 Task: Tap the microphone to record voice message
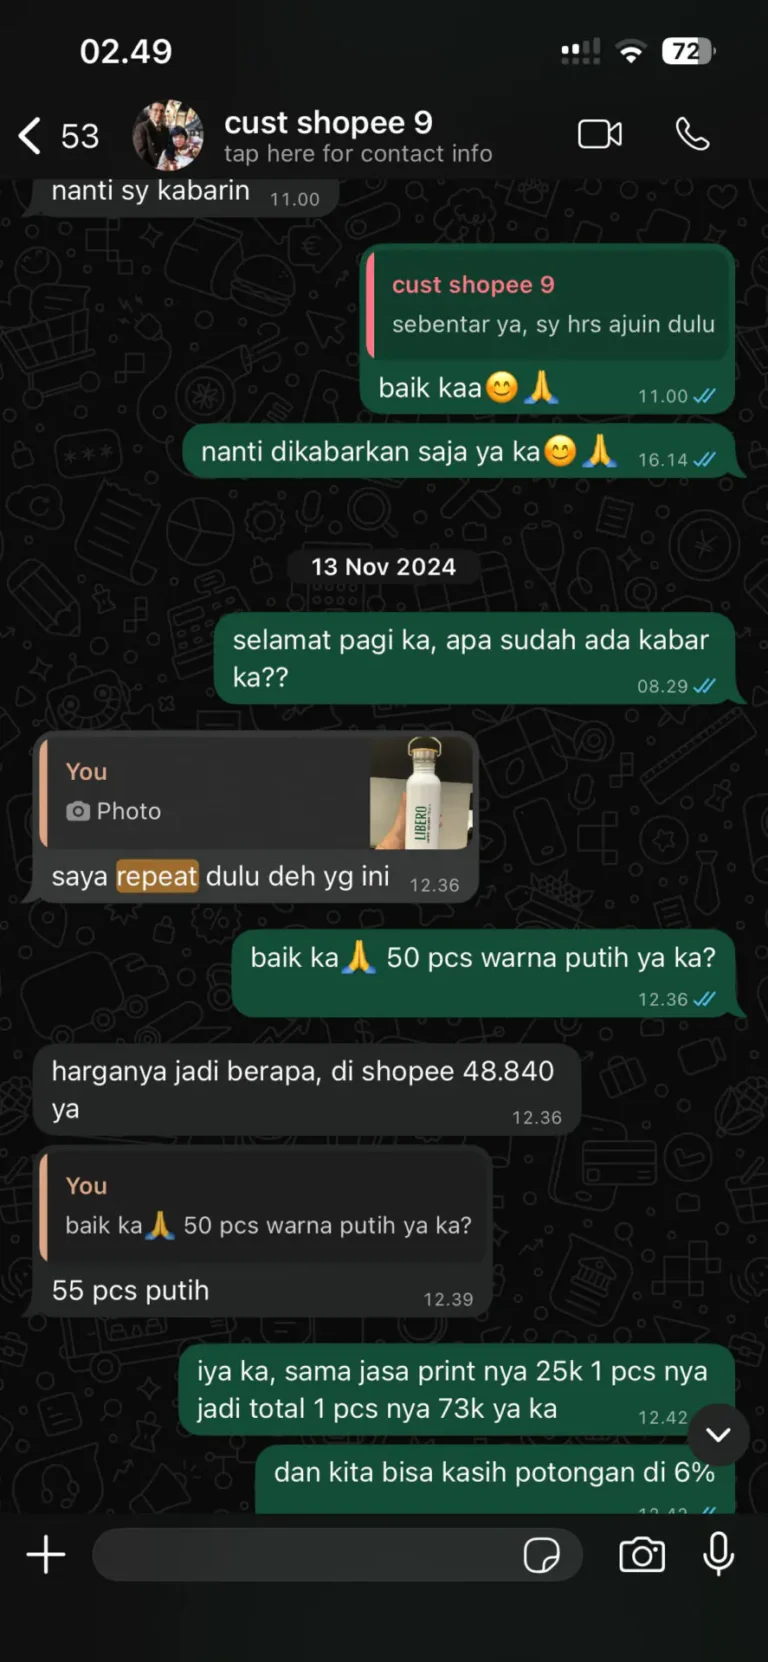[x=719, y=1555]
